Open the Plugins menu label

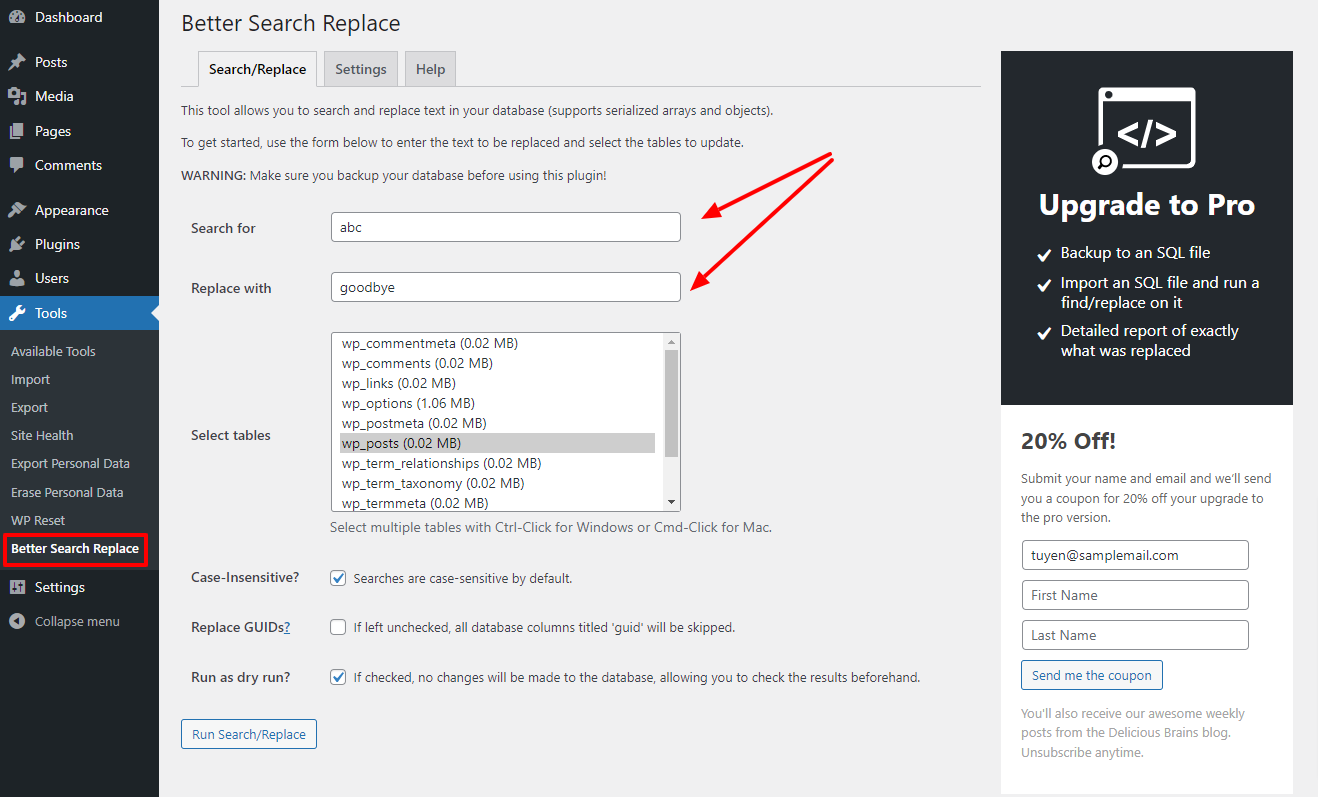pyautogui.click(x=57, y=244)
